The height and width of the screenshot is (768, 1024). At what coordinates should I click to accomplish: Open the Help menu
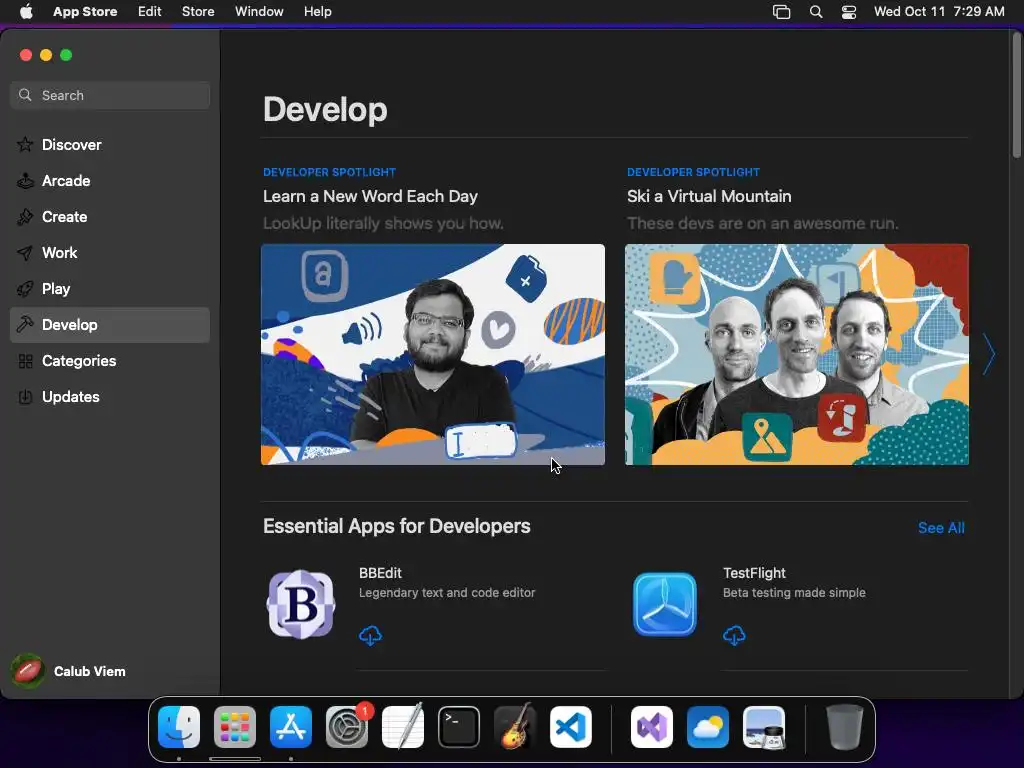coord(317,12)
